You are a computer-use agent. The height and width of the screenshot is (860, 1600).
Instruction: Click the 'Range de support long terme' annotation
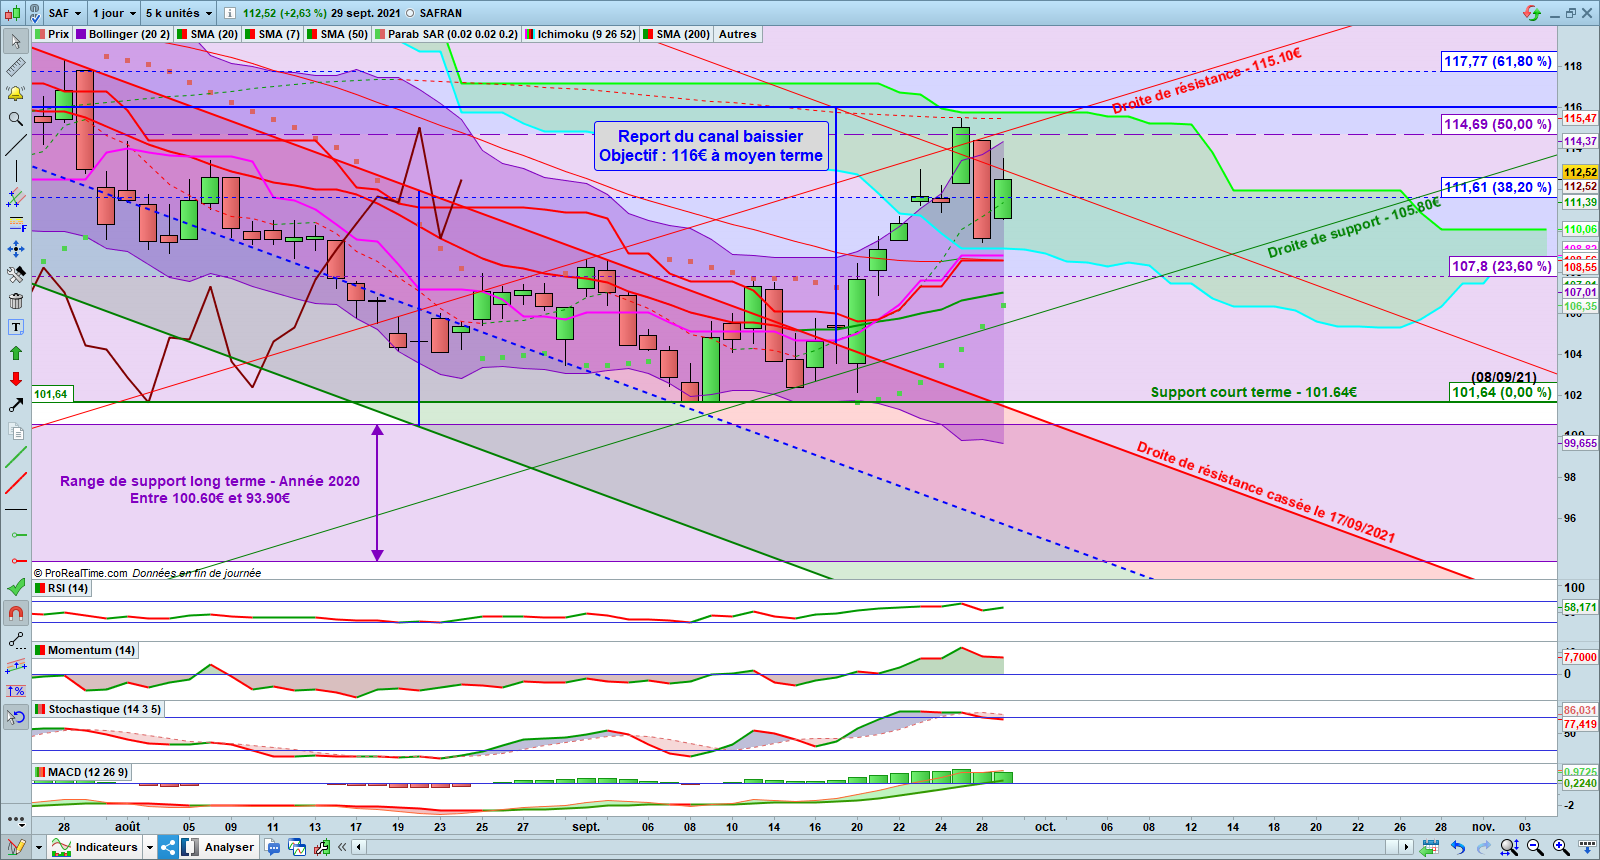pos(210,489)
